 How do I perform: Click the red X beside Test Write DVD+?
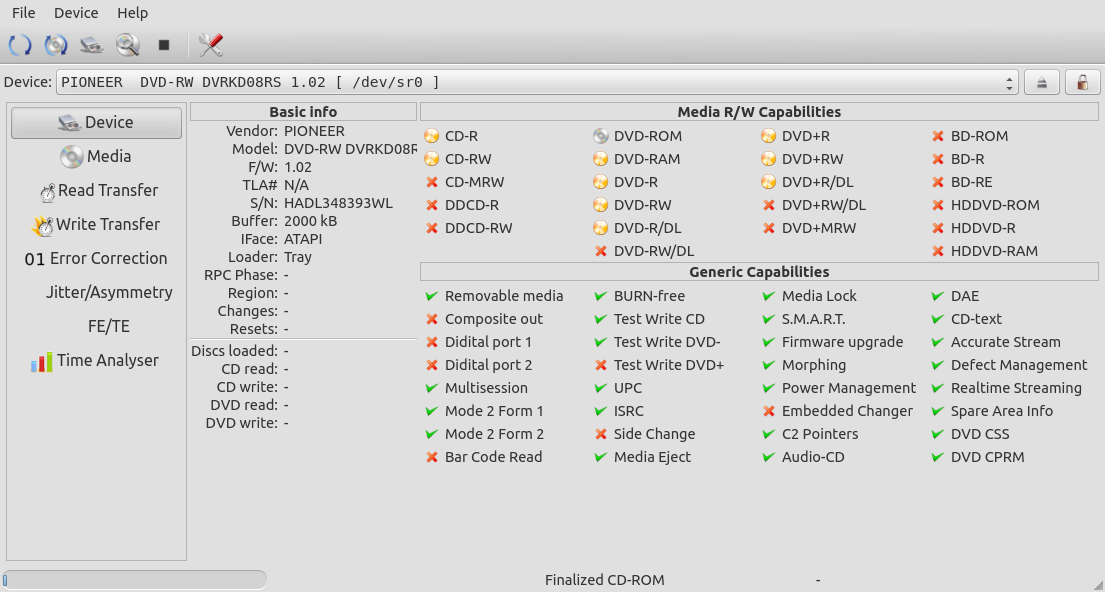pos(600,365)
